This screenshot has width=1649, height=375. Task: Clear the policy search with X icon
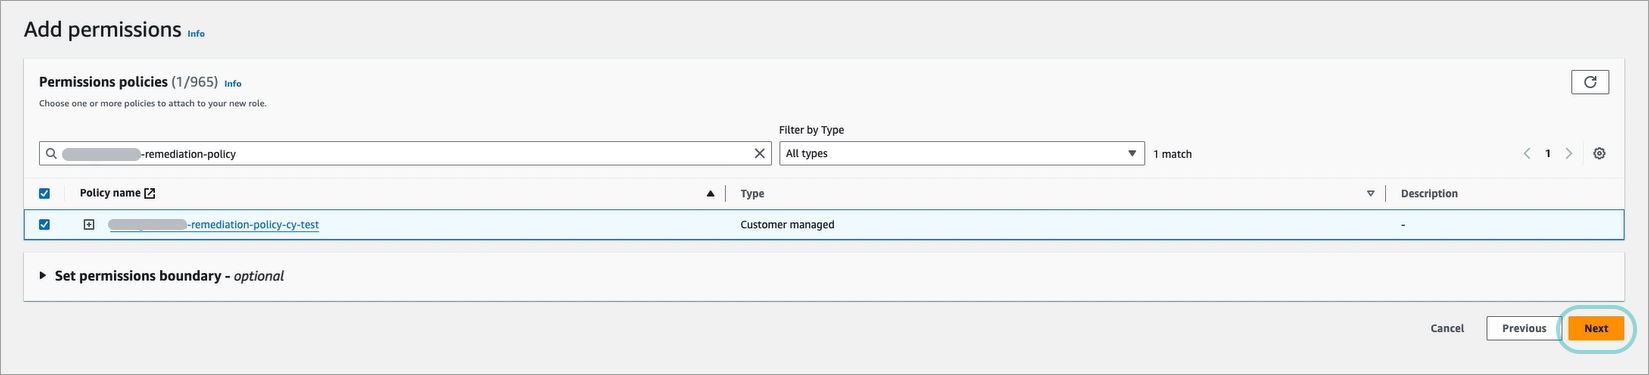click(x=760, y=154)
